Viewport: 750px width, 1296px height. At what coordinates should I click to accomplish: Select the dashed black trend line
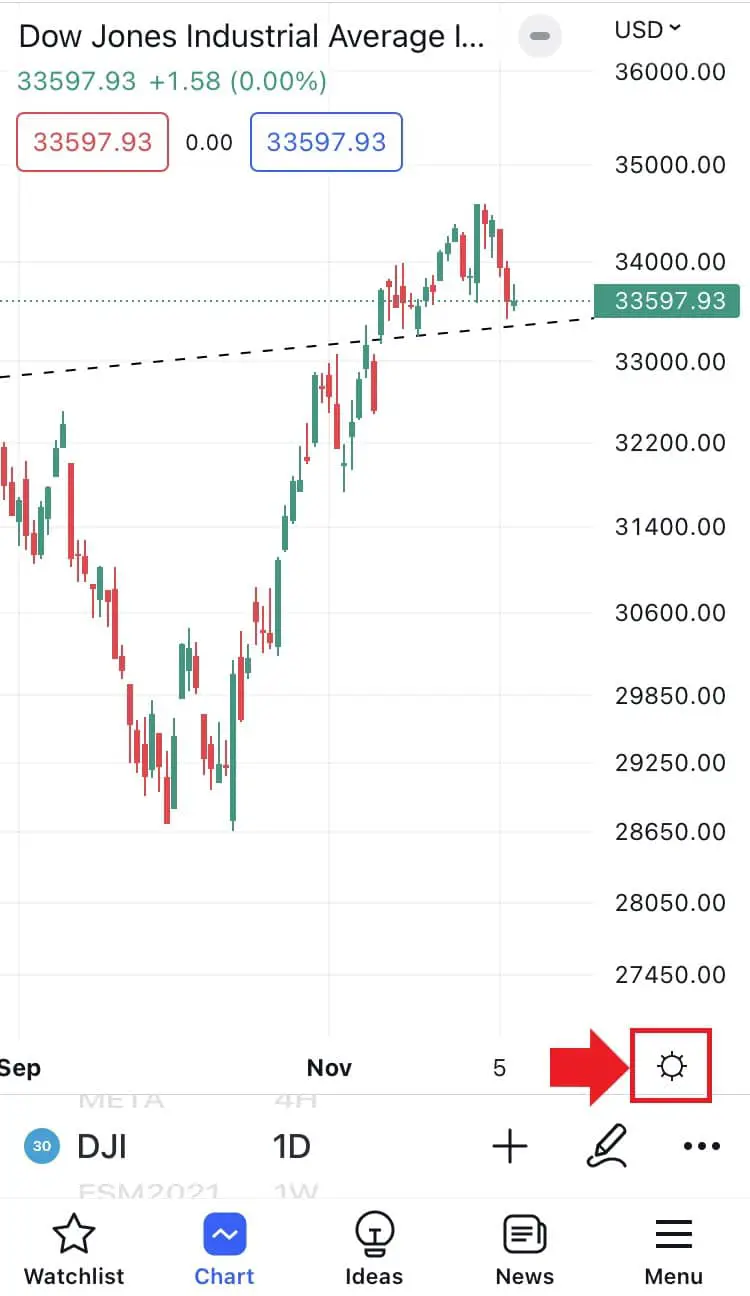pyautogui.click(x=297, y=347)
